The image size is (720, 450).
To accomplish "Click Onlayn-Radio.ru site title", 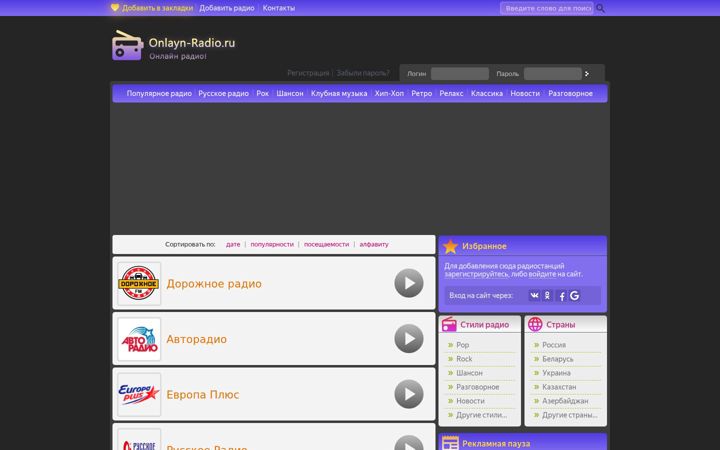I will click(192, 43).
